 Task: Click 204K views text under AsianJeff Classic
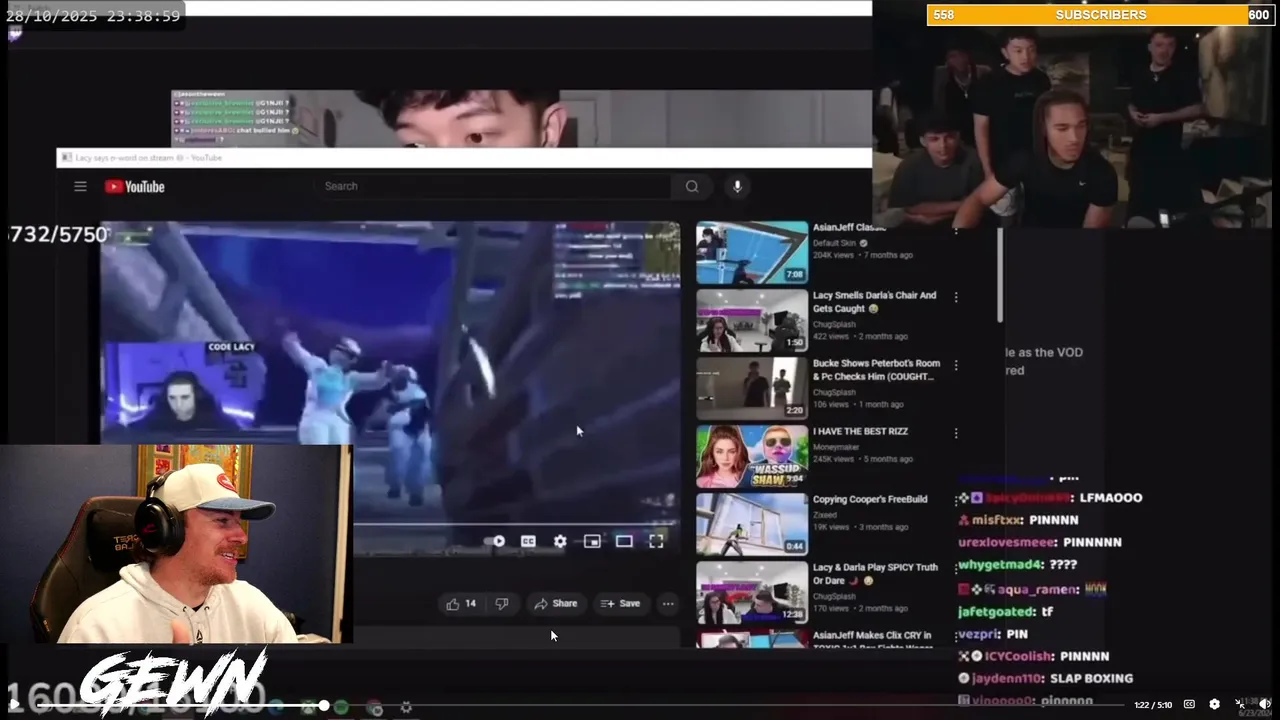[834, 255]
